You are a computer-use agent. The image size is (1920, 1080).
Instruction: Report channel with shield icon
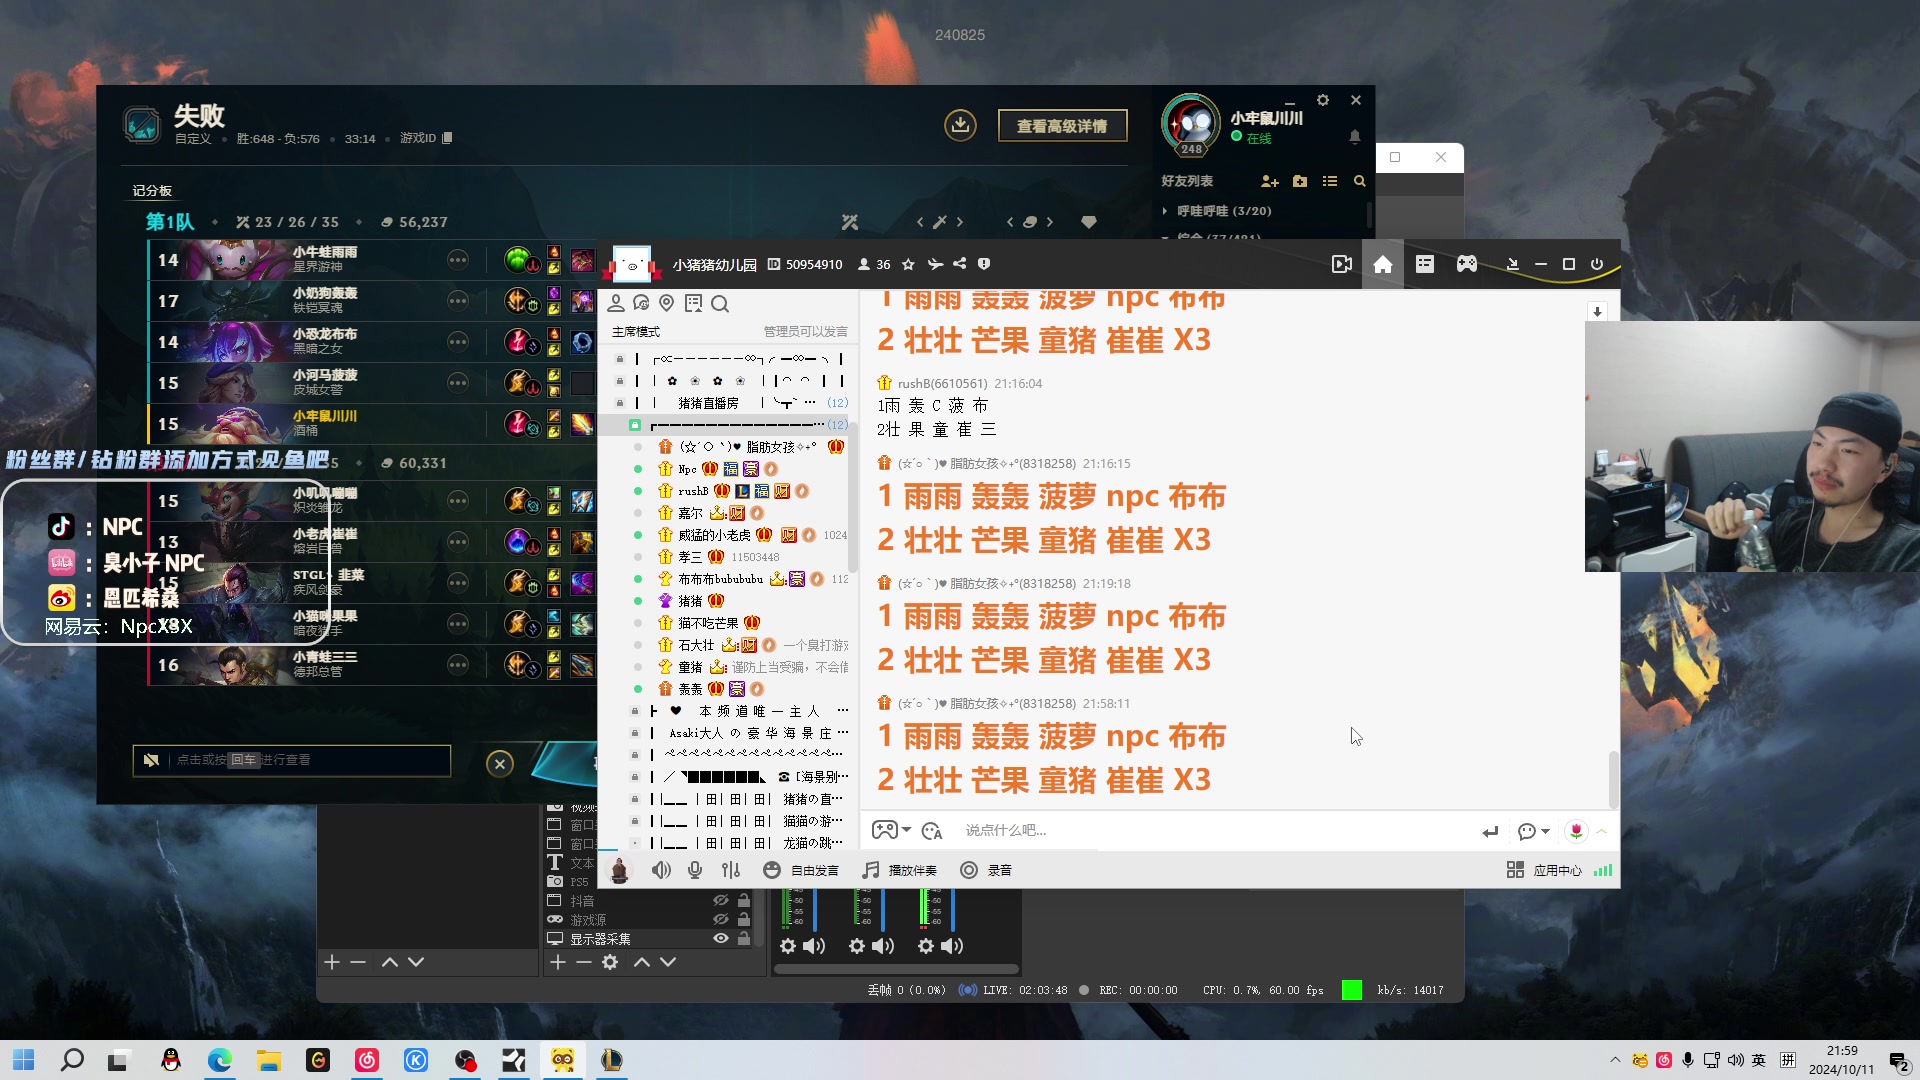[x=984, y=264]
